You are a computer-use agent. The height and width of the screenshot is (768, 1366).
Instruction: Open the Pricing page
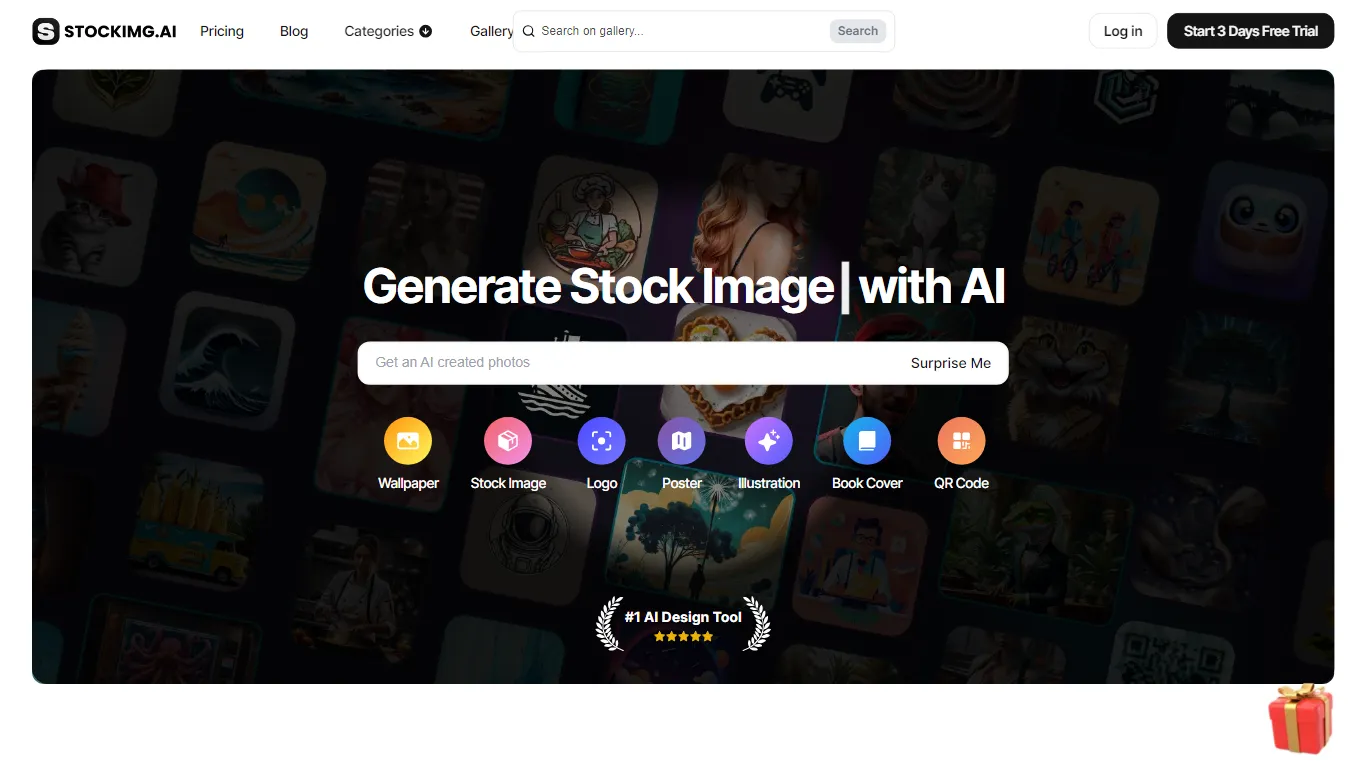coord(222,31)
